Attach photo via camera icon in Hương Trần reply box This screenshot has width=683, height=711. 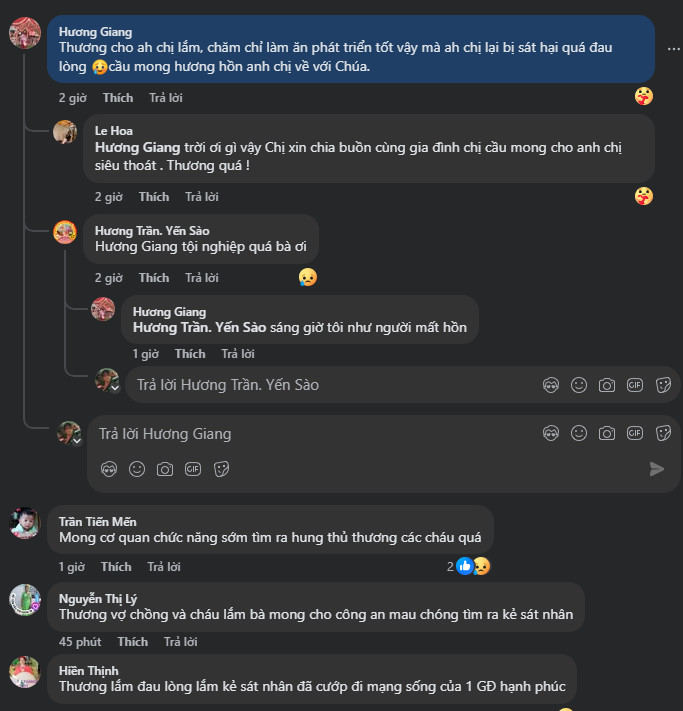pos(606,384)
